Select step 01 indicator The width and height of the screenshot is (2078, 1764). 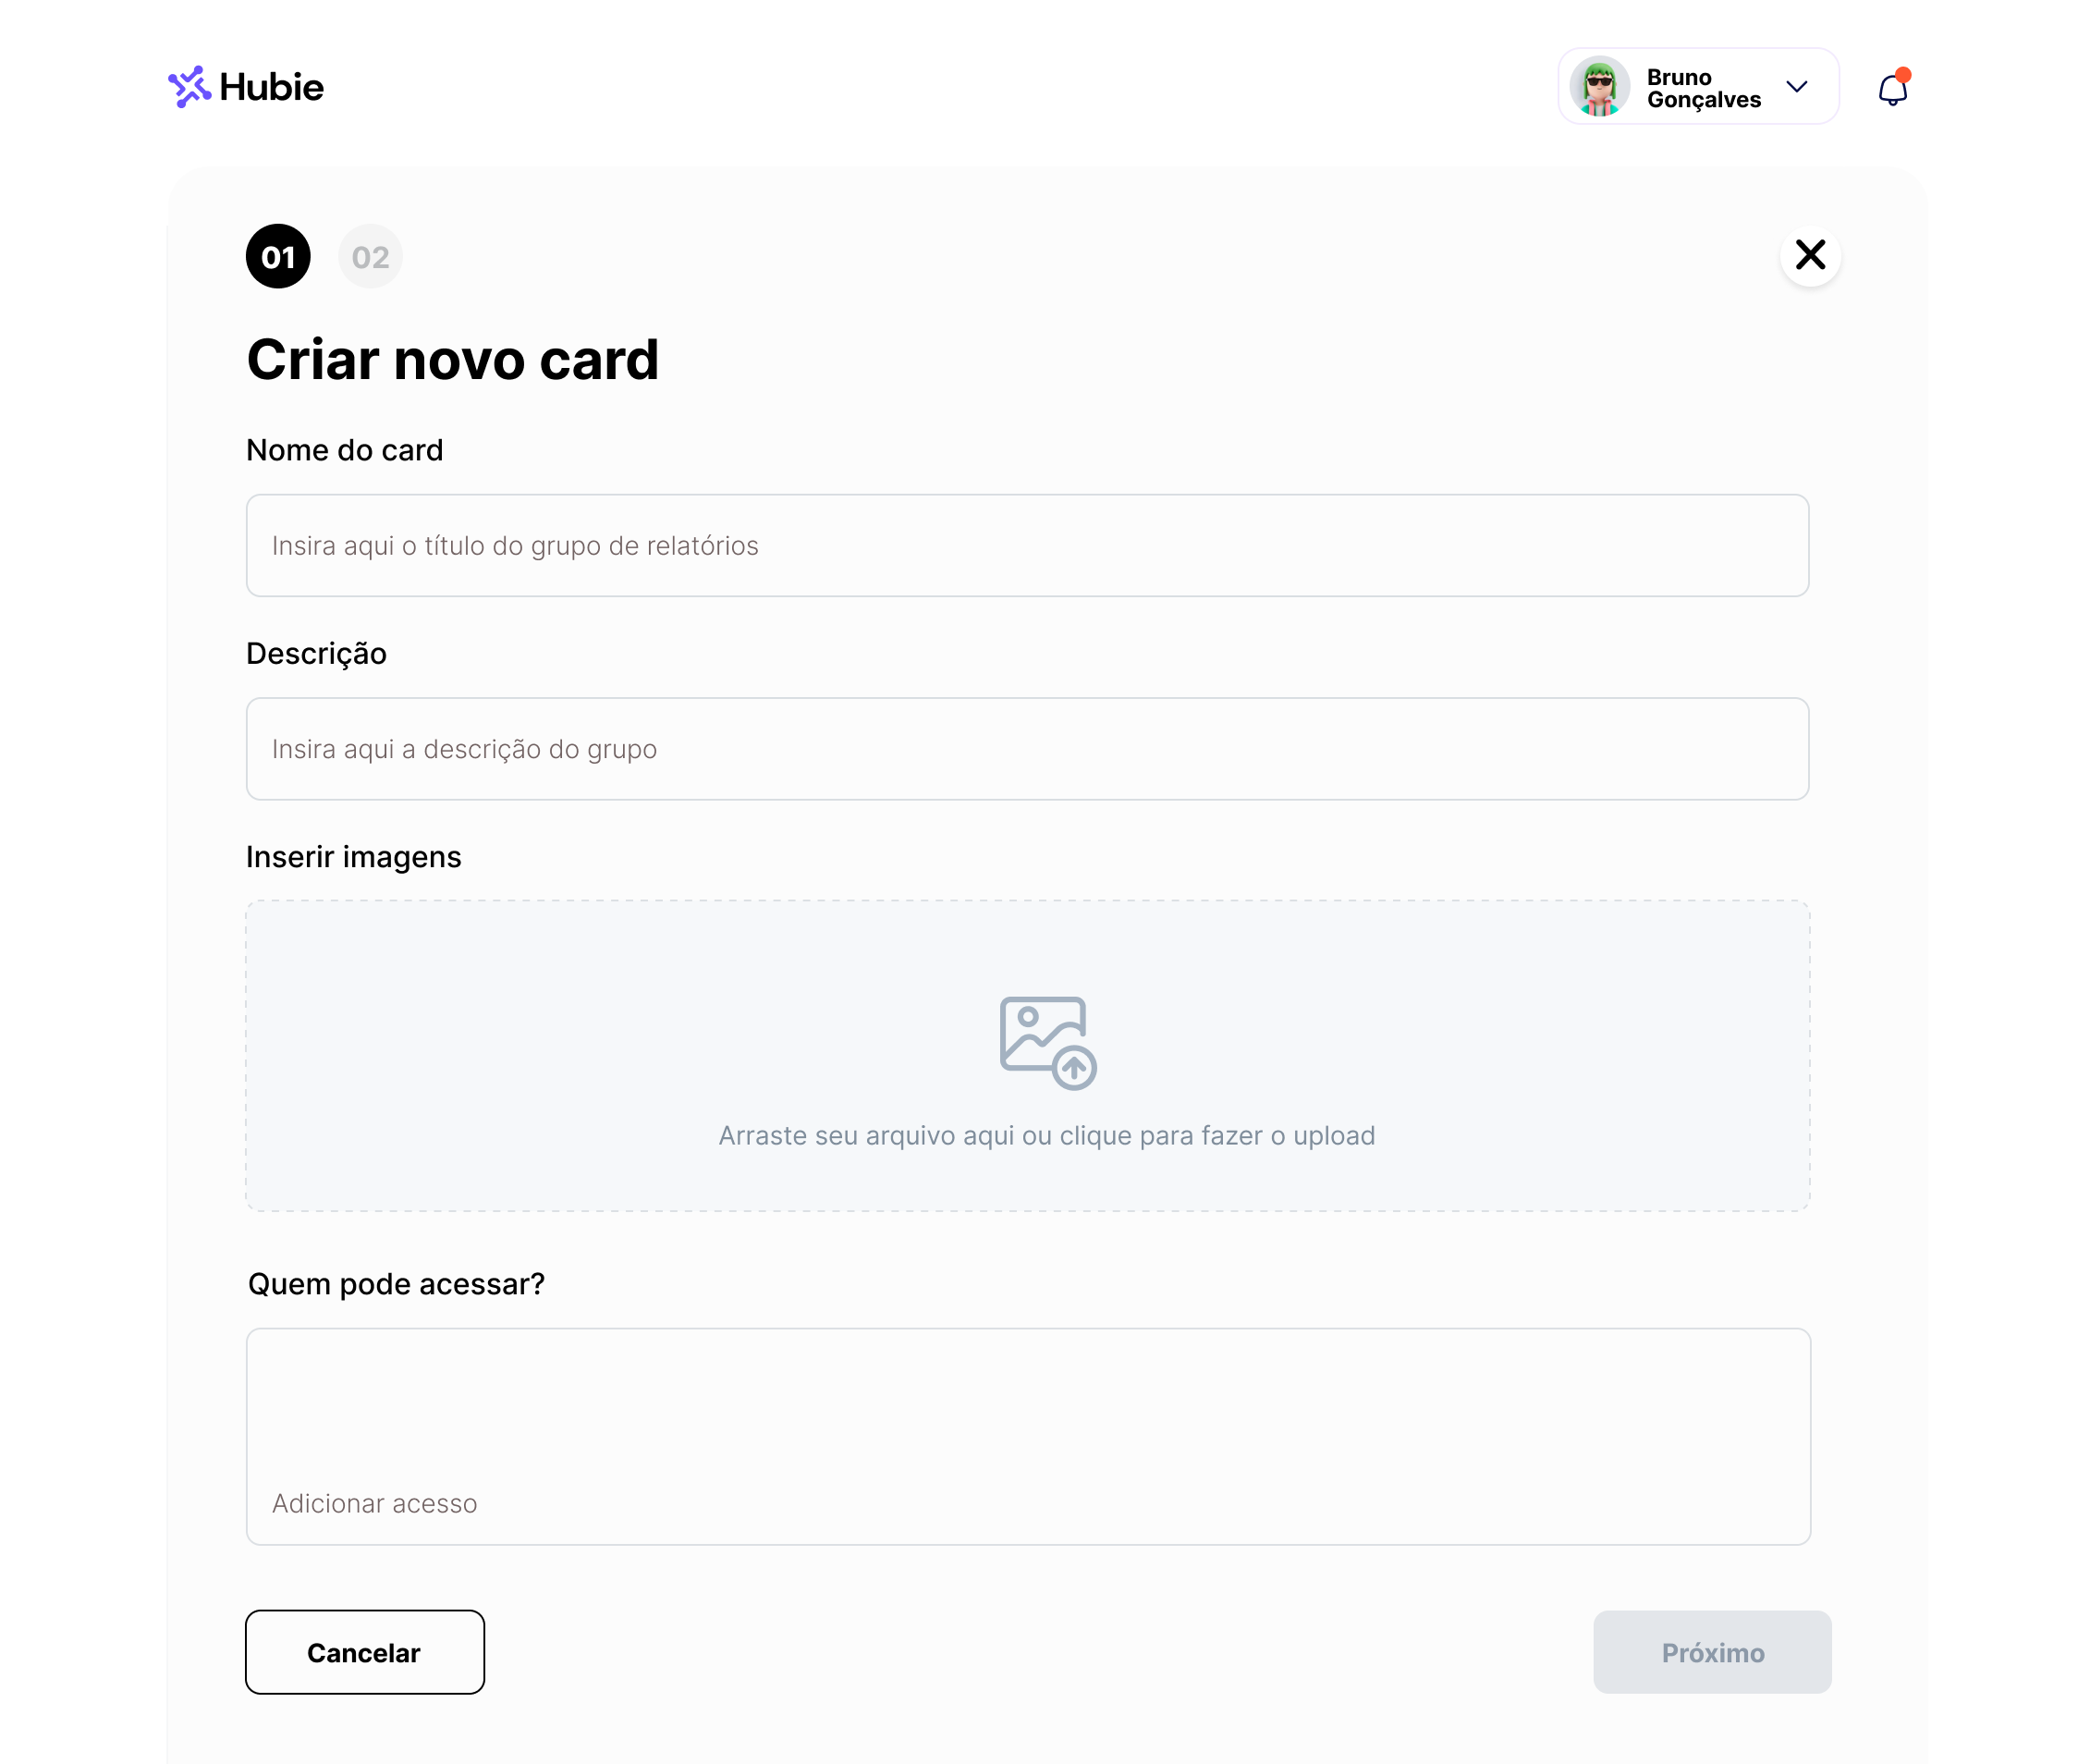pyautogui.click(x=278, y=257)
